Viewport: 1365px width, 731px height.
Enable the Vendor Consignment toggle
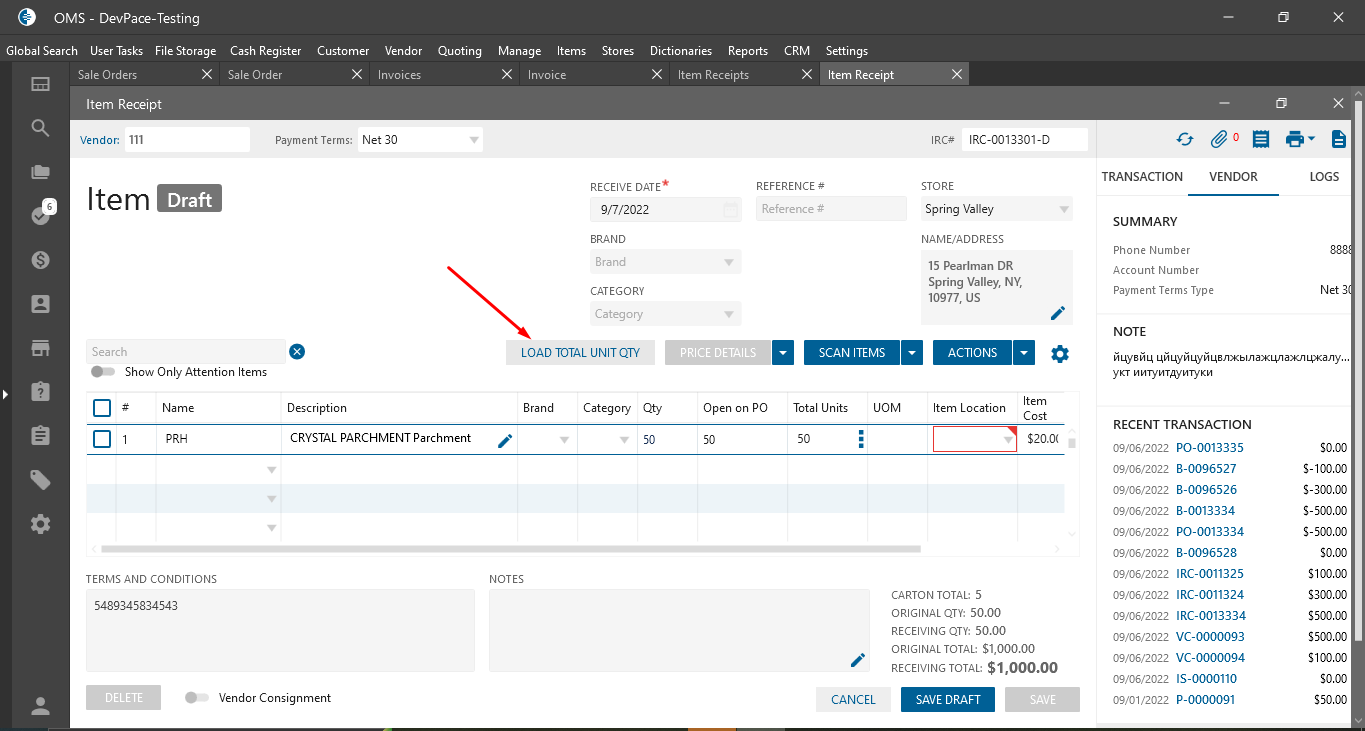197,698
